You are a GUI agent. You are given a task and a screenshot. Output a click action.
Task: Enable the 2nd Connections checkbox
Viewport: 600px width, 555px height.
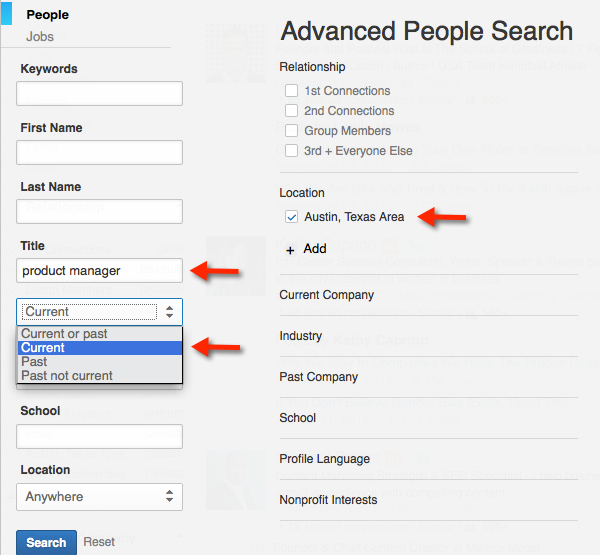pos(292,111)
